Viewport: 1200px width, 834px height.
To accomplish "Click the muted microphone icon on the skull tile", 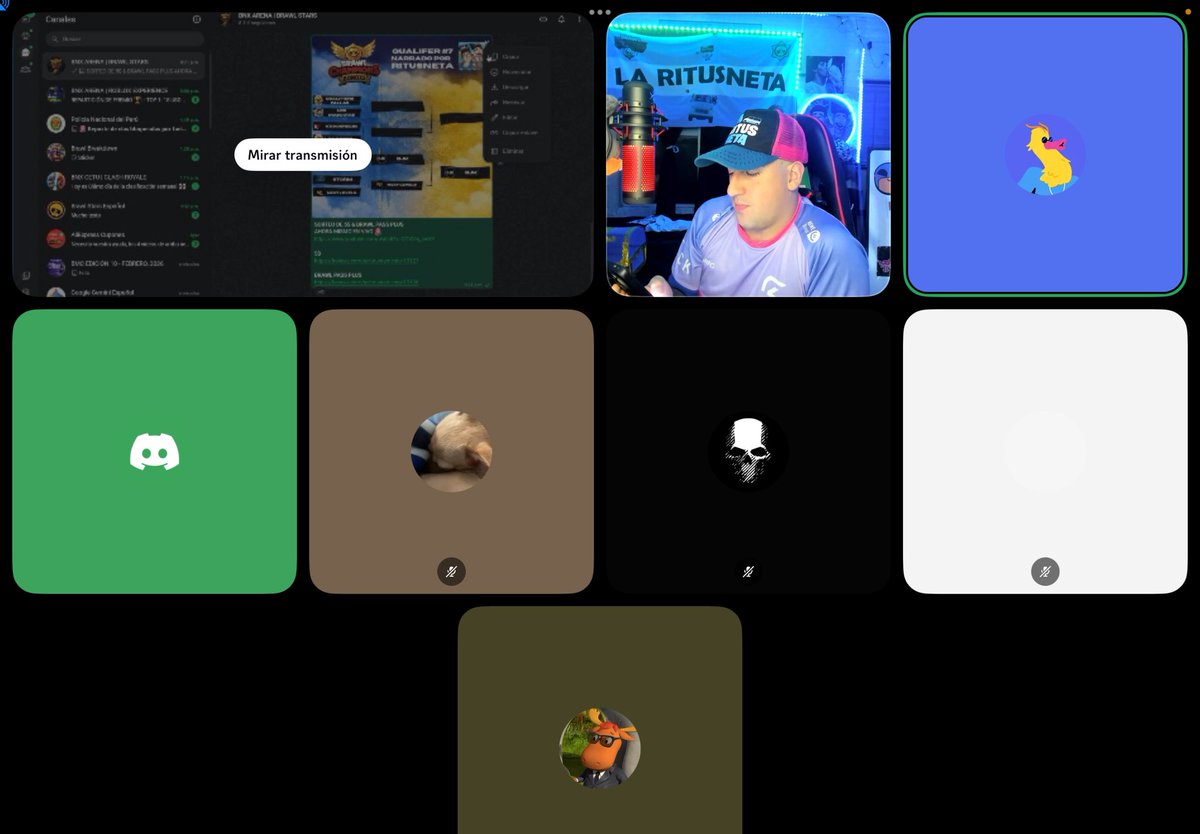I will coord(748,572).
